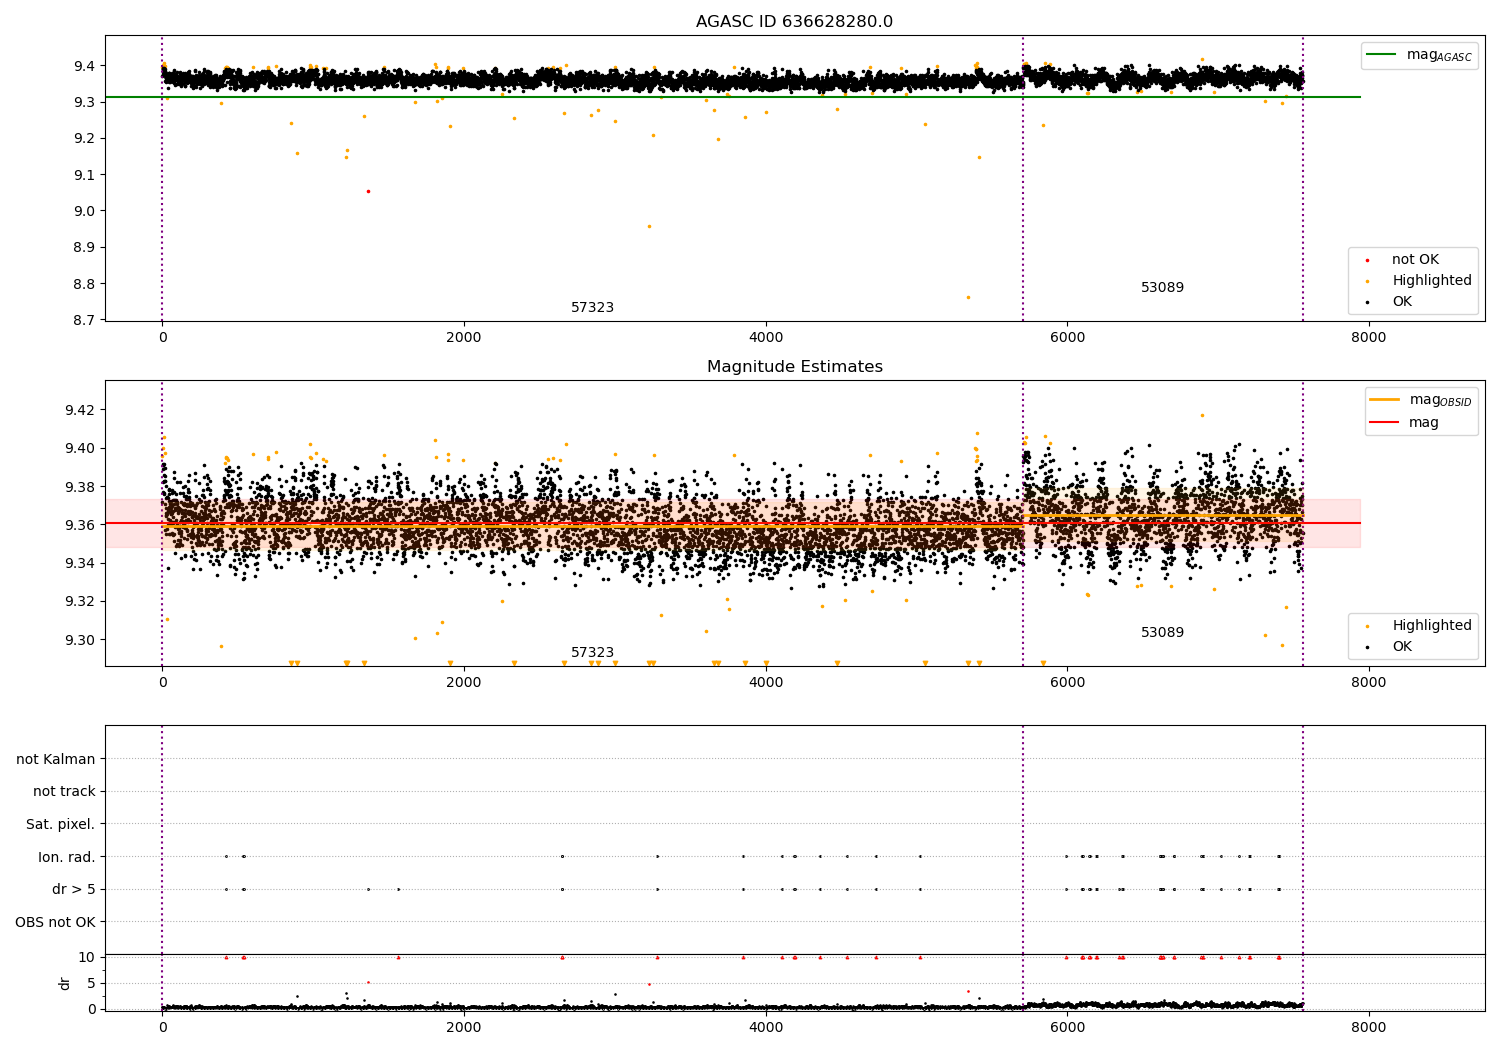
Task: Click the "6000" x-axis tick under the Magnitude Estimates plot
Action: (x=1067, y=683)
